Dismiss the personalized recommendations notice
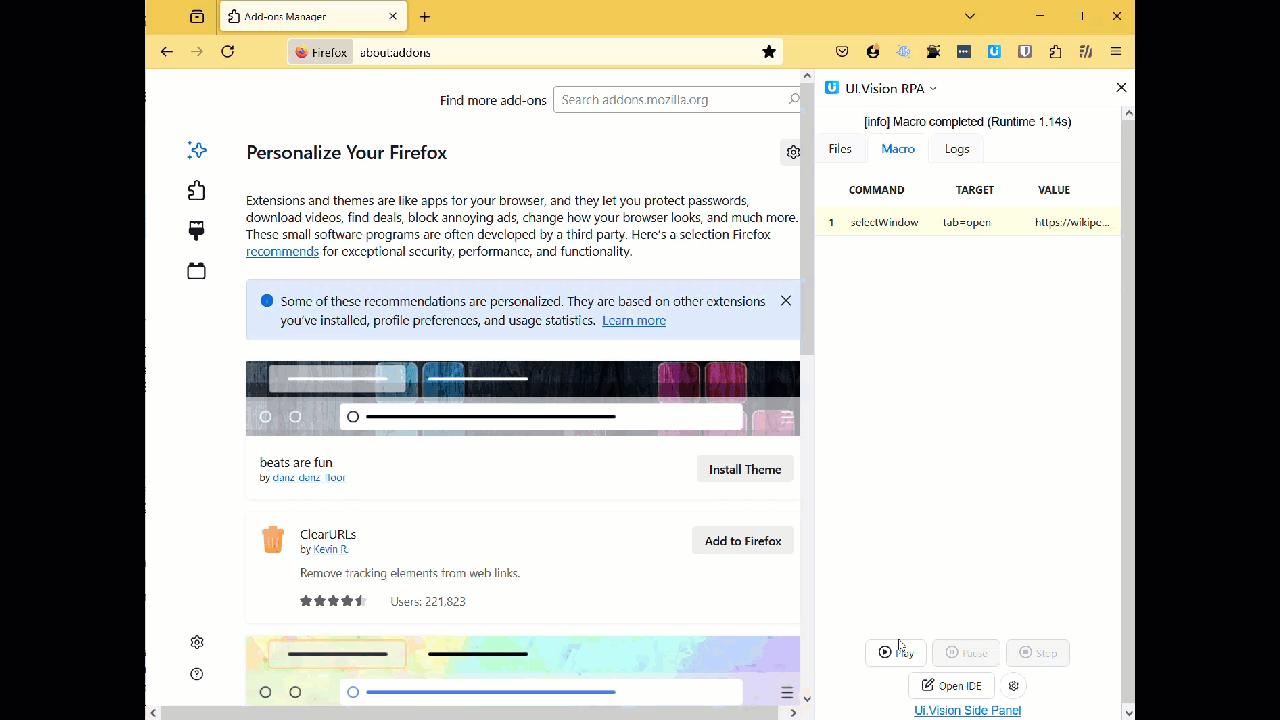The width and height of the screenshot is (1280, 720). pos(786,301)
